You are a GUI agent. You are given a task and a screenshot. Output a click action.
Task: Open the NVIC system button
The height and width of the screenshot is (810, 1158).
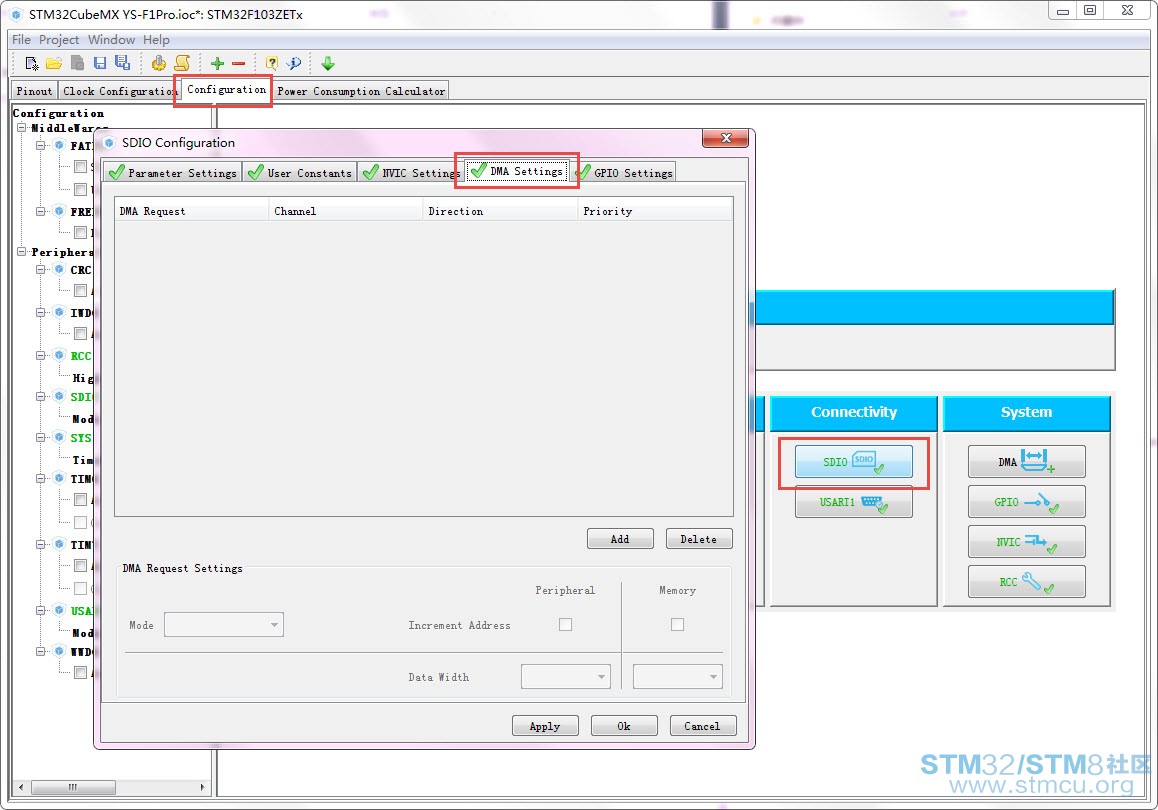click(x=1027, y=542)
